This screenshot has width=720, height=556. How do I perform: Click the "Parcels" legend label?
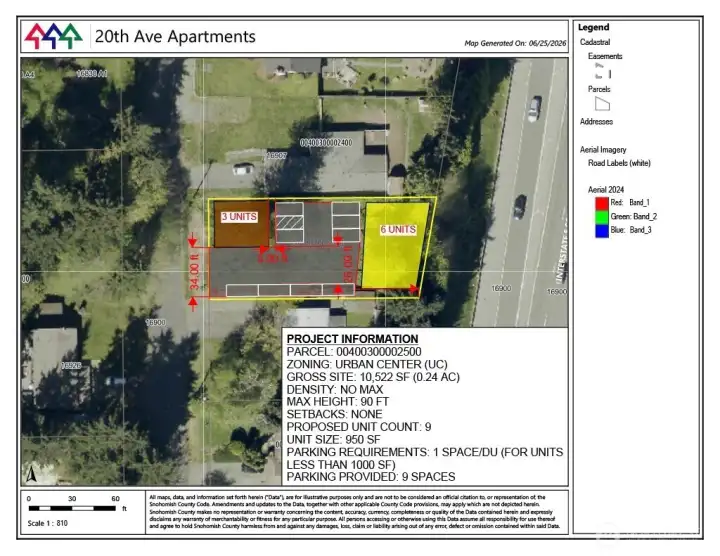point(599,89)
